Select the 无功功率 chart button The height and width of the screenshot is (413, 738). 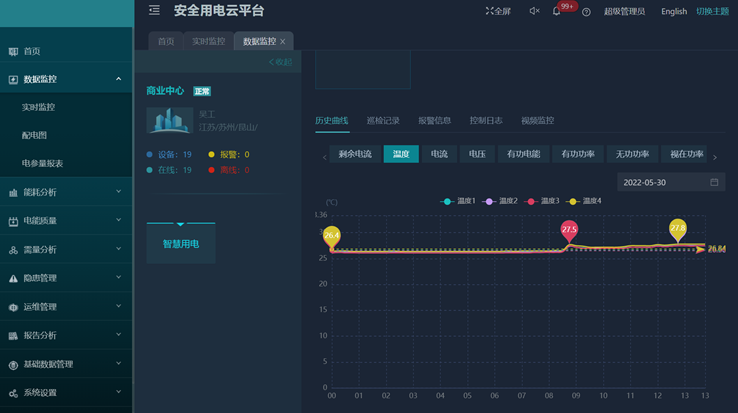(632, 154)
